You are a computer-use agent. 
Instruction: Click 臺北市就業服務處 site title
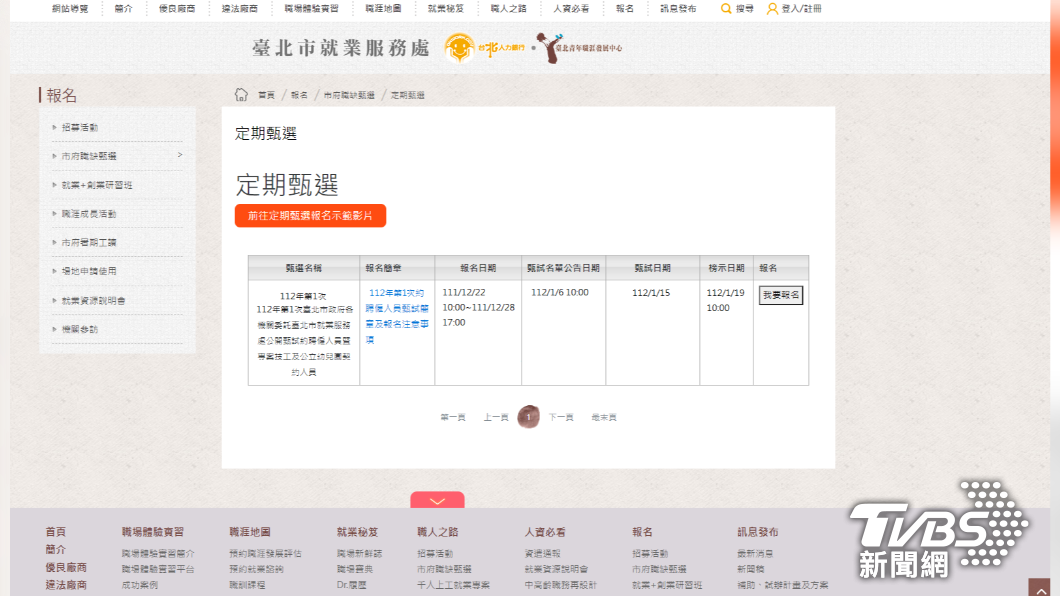[341, 48]
